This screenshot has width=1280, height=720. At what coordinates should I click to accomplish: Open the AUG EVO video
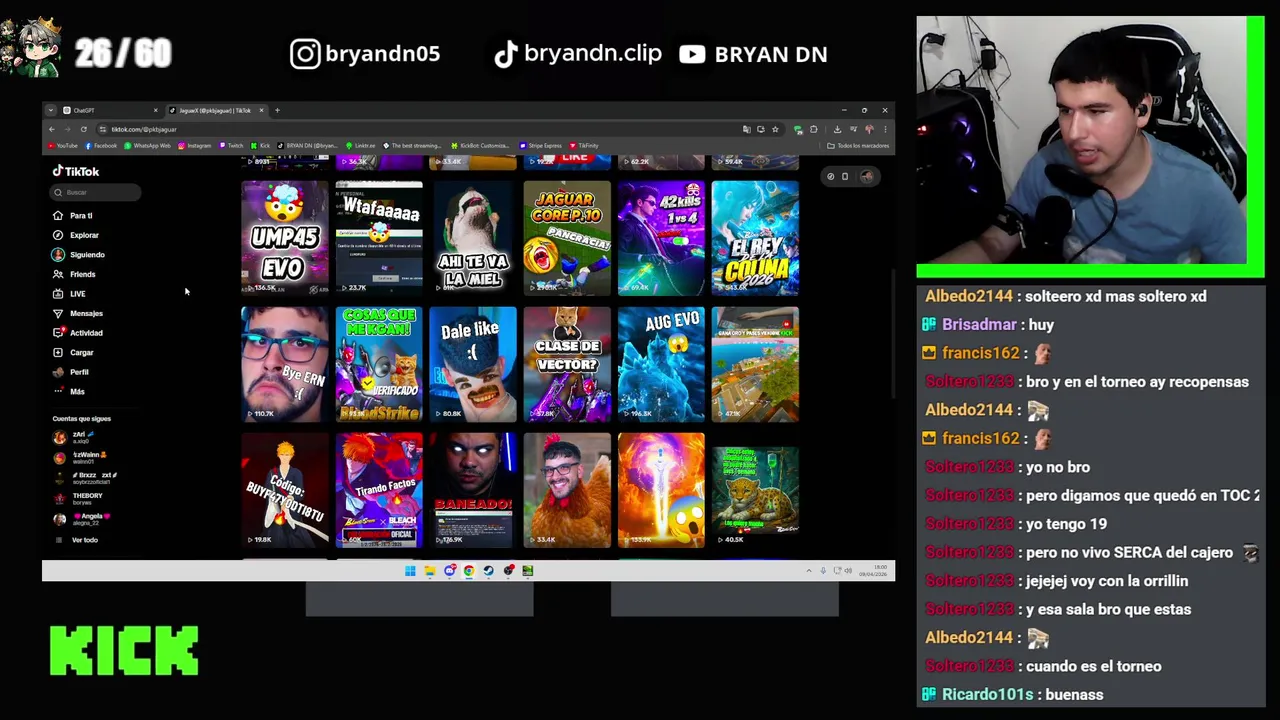click(x=661, y=364)
